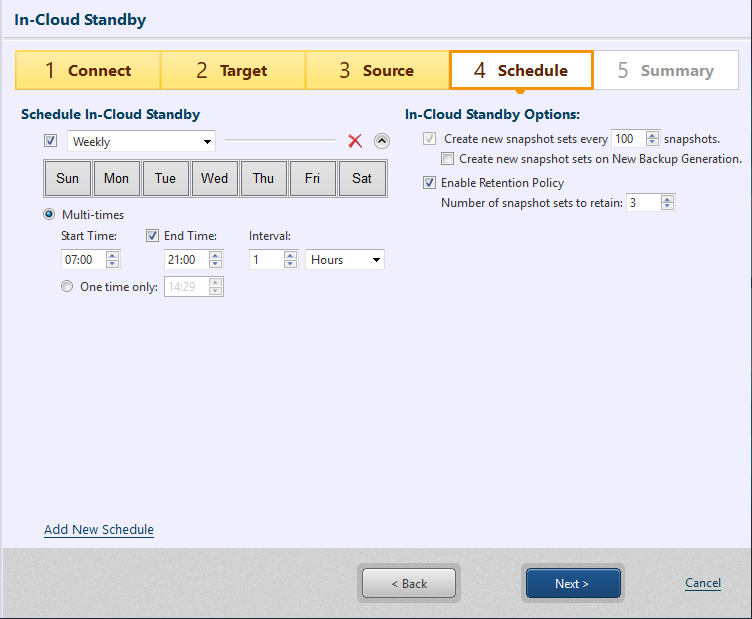The width and height of the screenshot is (752, 619).
Task: Click the Start Time 07:00 field
Action: click(x=82, y=260)
